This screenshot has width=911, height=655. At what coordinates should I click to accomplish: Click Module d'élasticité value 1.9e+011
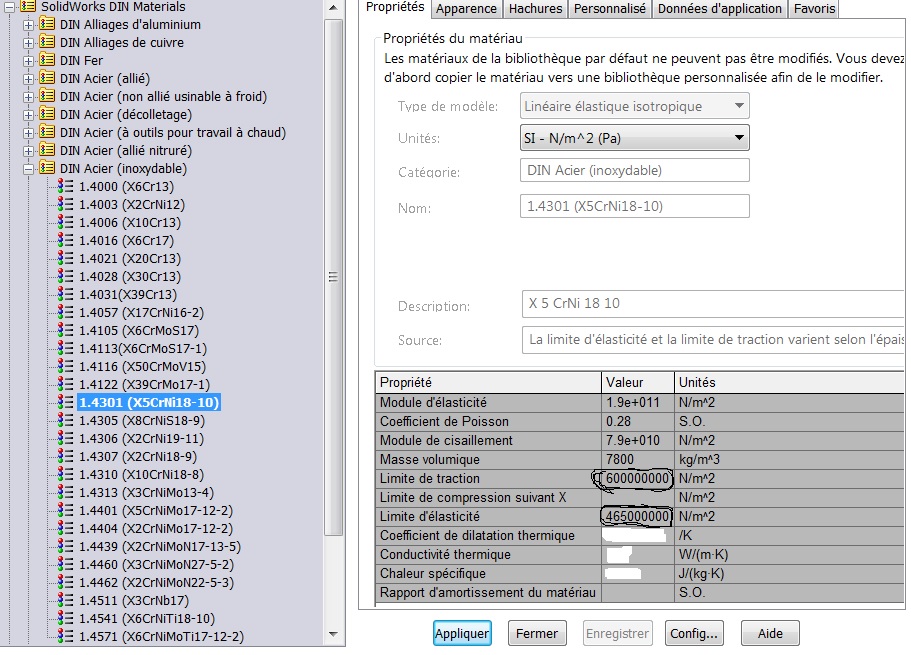point(637,403)
